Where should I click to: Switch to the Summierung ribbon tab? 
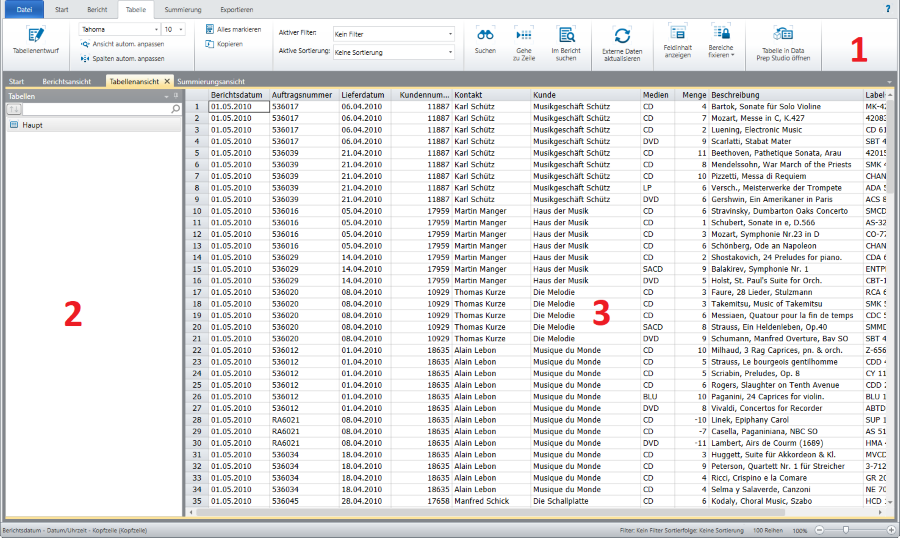click(x=182, y=8)
